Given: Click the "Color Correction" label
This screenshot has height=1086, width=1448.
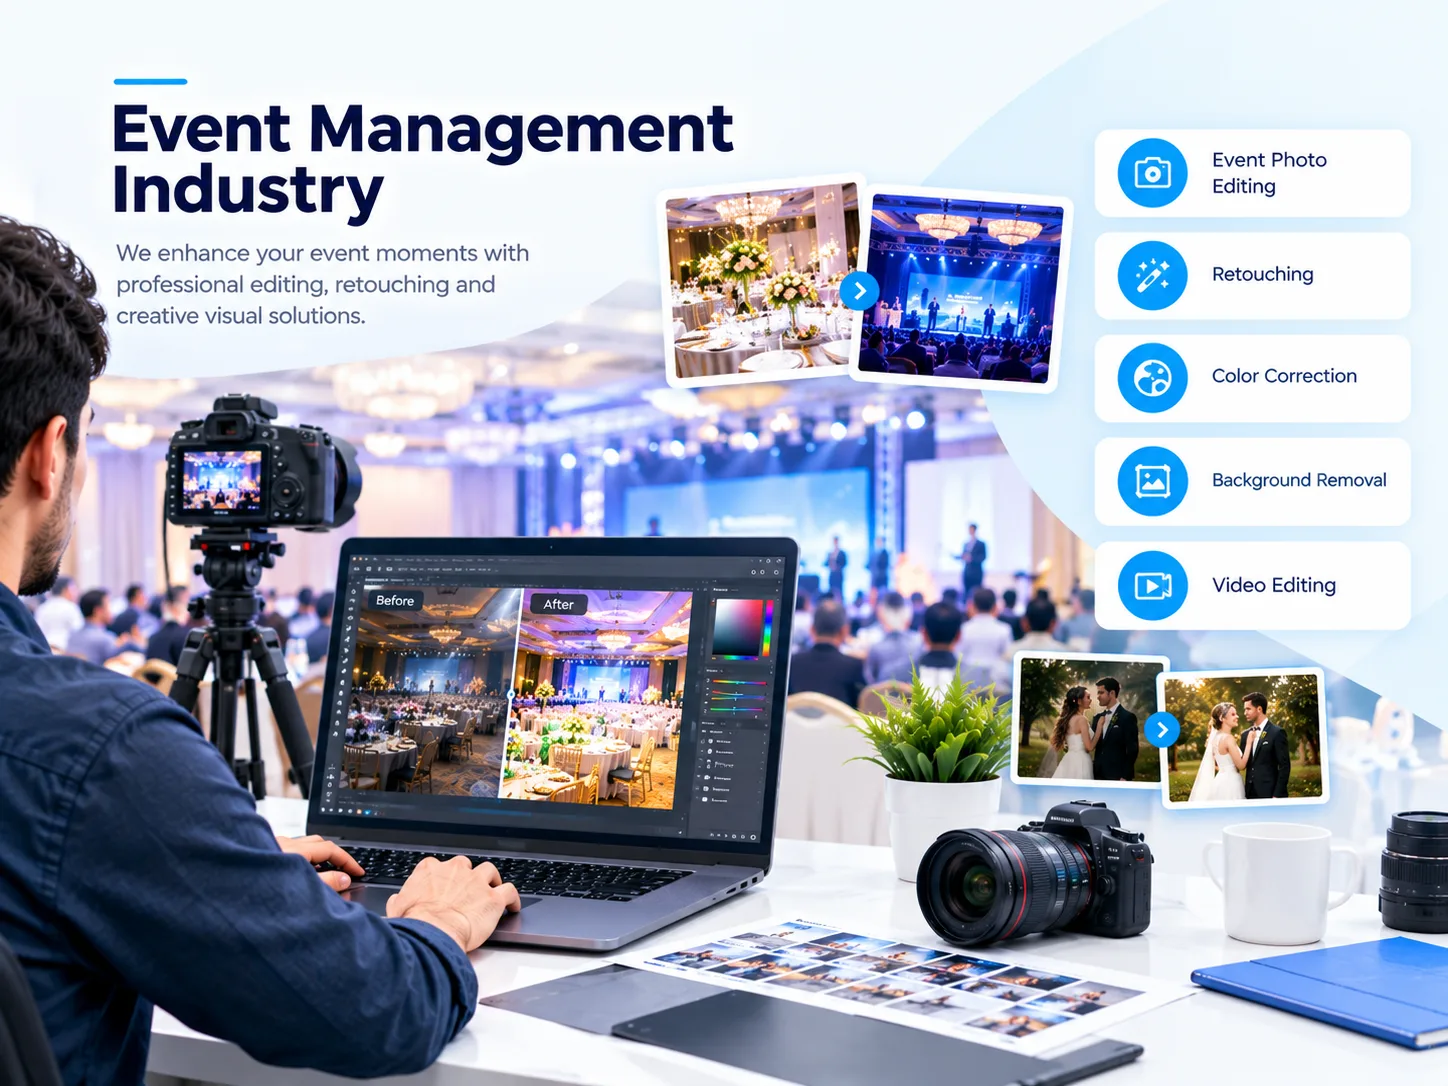Looking at the screenshot, I should pos(1284,376).
